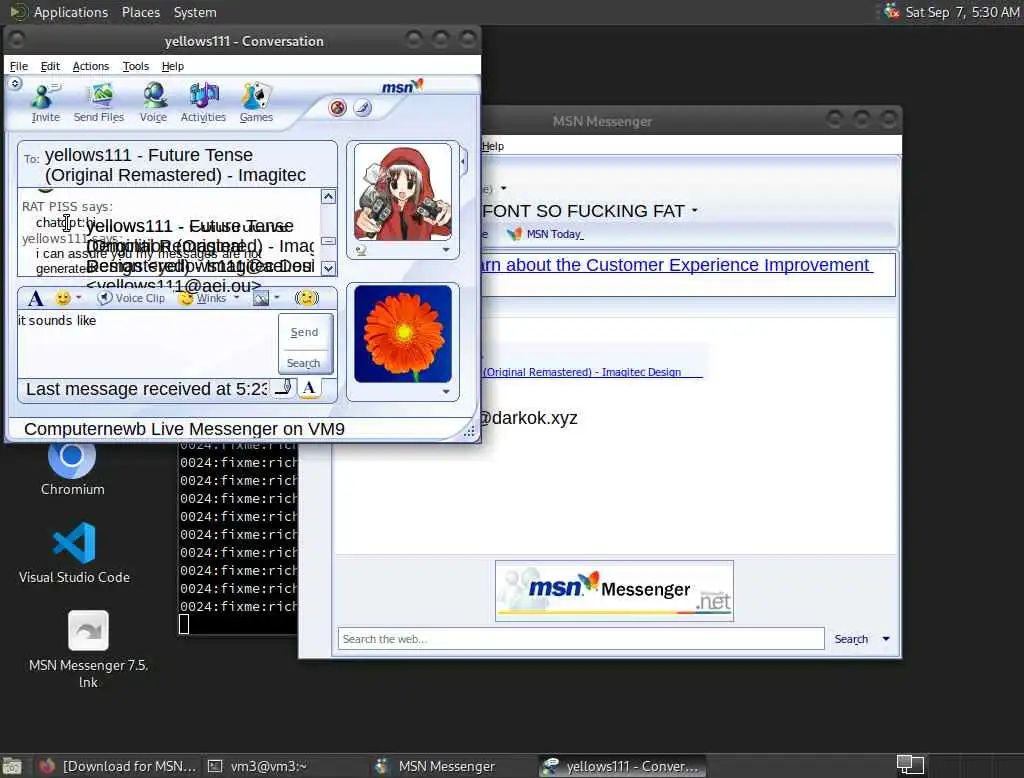This screenshot has width=1024, height=778.
Task: Click the chat history scrollbar thumb
Action: pyautogui.click(x=328, y=241)
